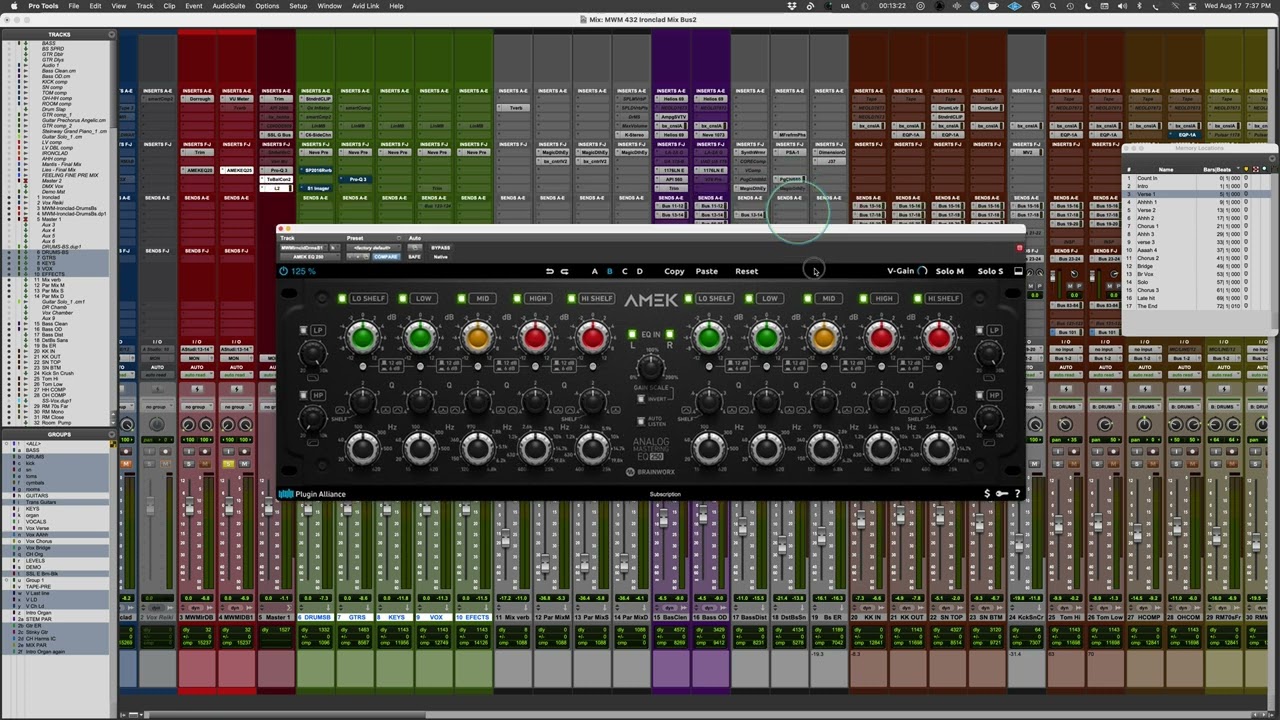The height and width of the screenshot is (720, 1280).
Task: Toggle the left channel MID band
Action: (x=462, y=298)
